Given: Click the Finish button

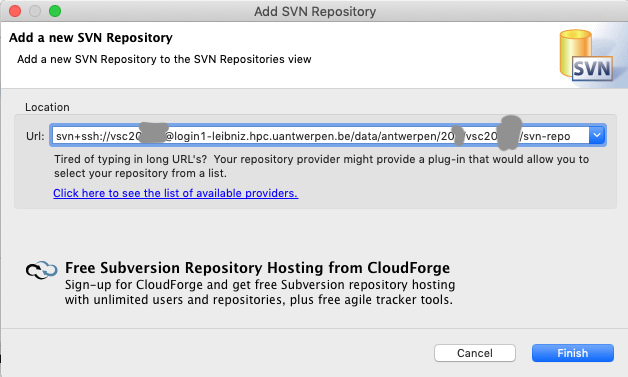Looking at the screenshot, I should (572, 353).
